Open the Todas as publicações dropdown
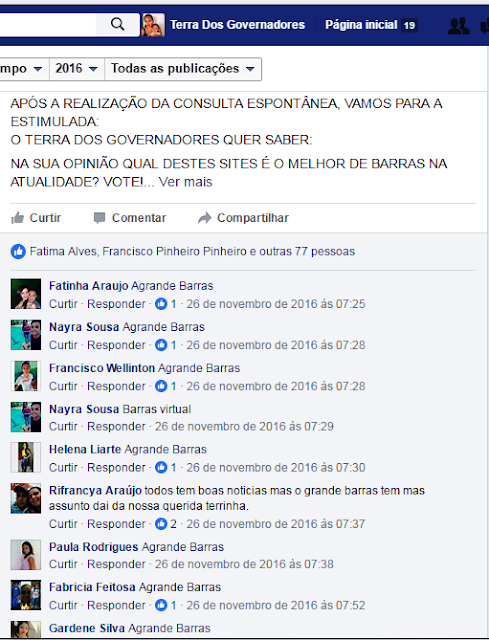 click(183, 69)
